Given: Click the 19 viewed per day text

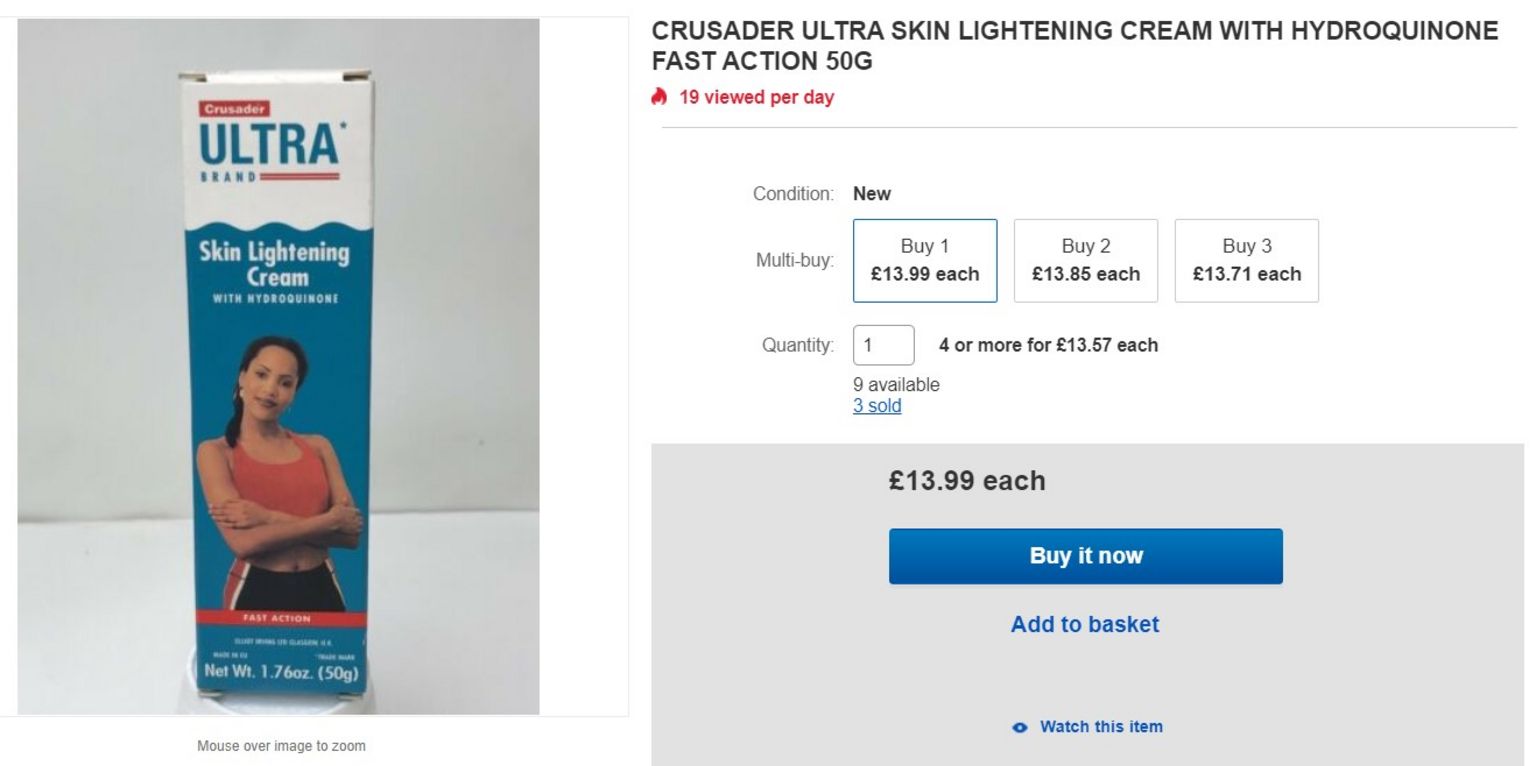Looking at the screenshot, I should point(757,97).
